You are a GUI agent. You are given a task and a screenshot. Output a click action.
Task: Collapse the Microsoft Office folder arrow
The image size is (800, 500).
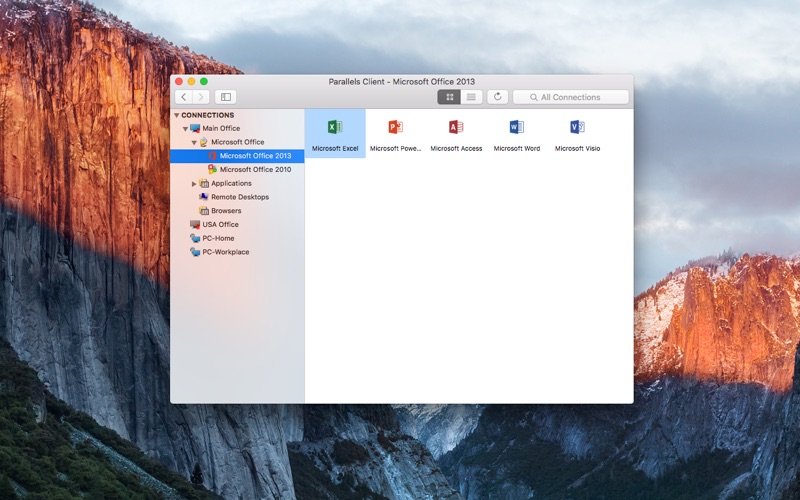point(194,142)
